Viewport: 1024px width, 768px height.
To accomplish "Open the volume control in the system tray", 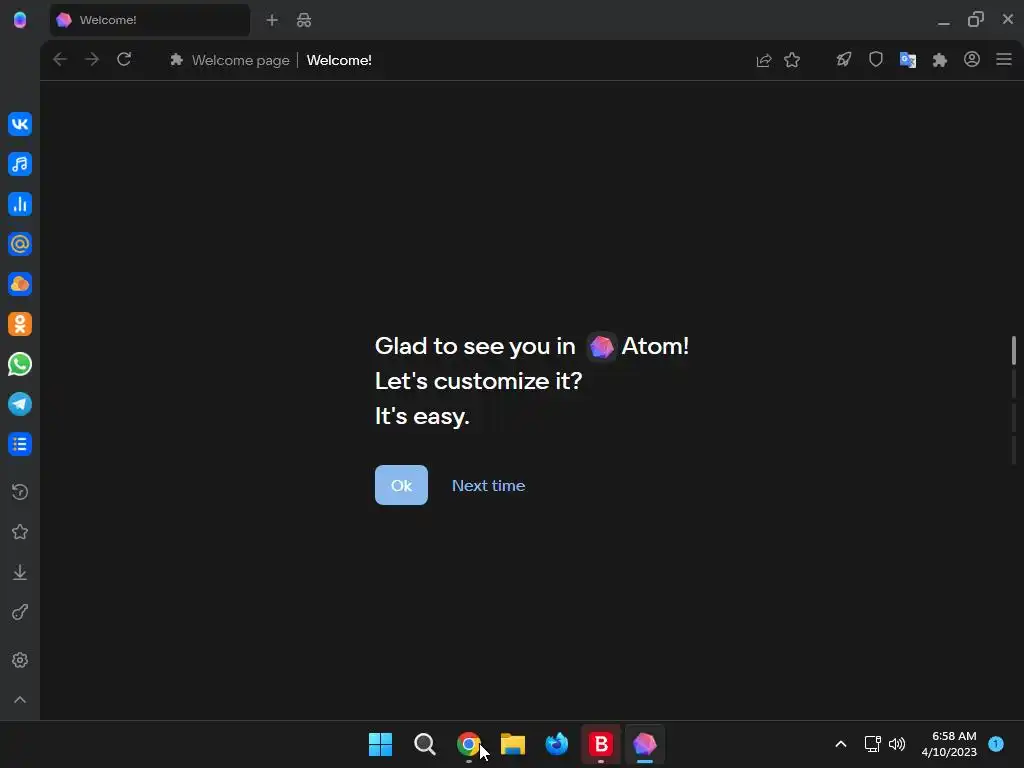I will (x=897, y=744).
